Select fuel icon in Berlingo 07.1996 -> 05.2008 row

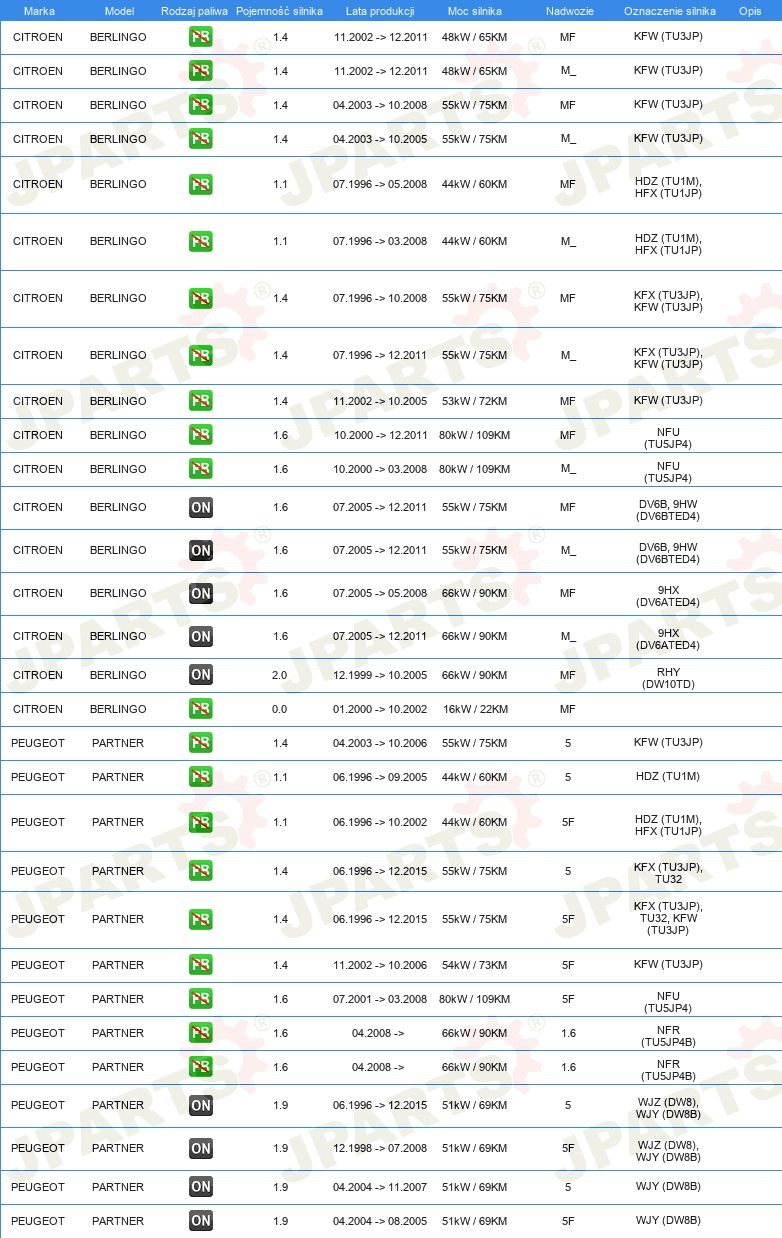[x=201, y=184]
